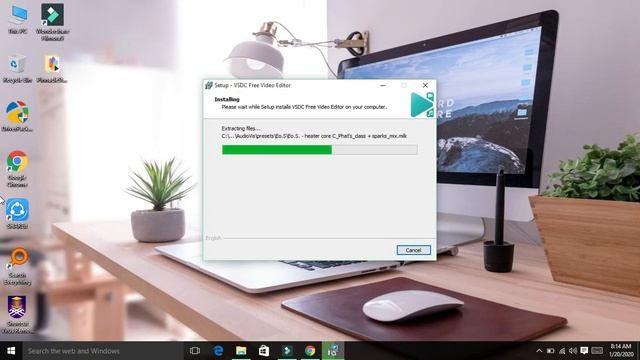The height and width of the screenshot is (360, 640).
Task: Click the touch keyboard tray icon
Action: pyautogui.click(x=597, y=351)
